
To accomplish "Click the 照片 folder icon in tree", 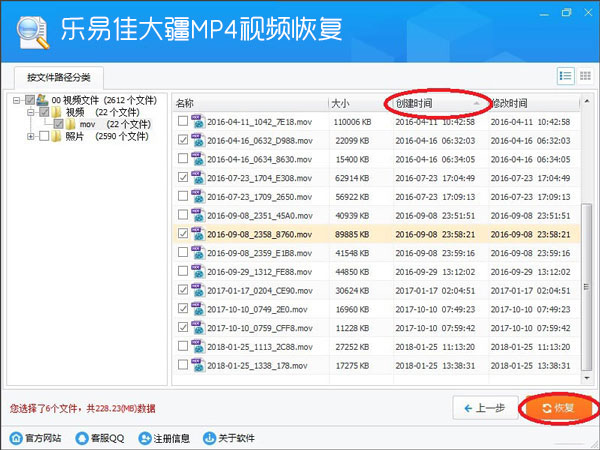I will pos(56,136).
